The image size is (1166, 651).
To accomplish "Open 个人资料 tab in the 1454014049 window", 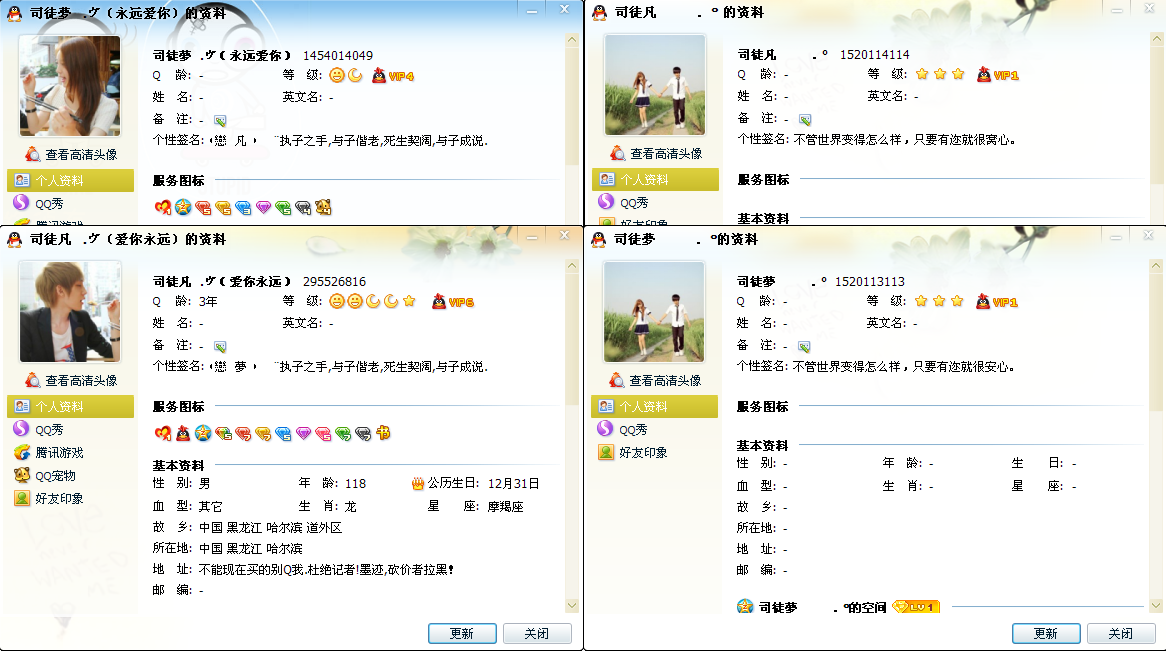I will 71,180.
